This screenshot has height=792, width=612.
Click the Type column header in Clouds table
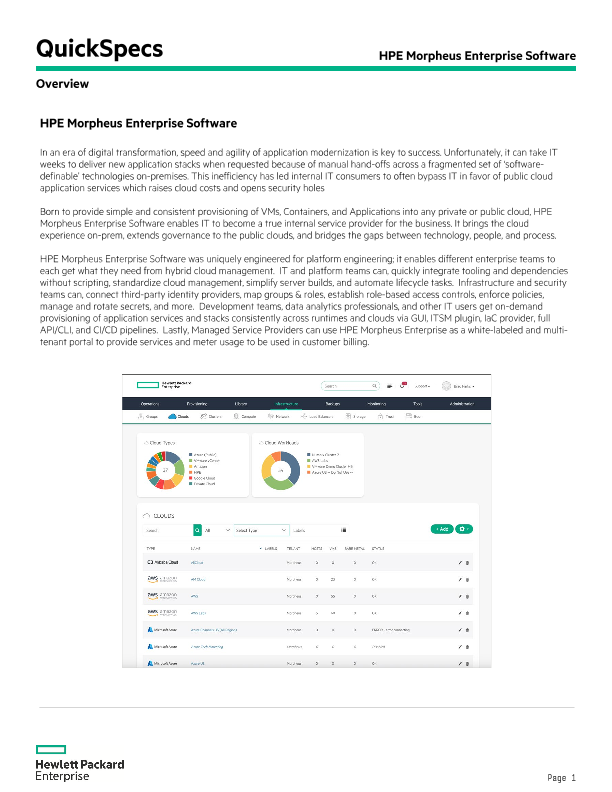150,548
